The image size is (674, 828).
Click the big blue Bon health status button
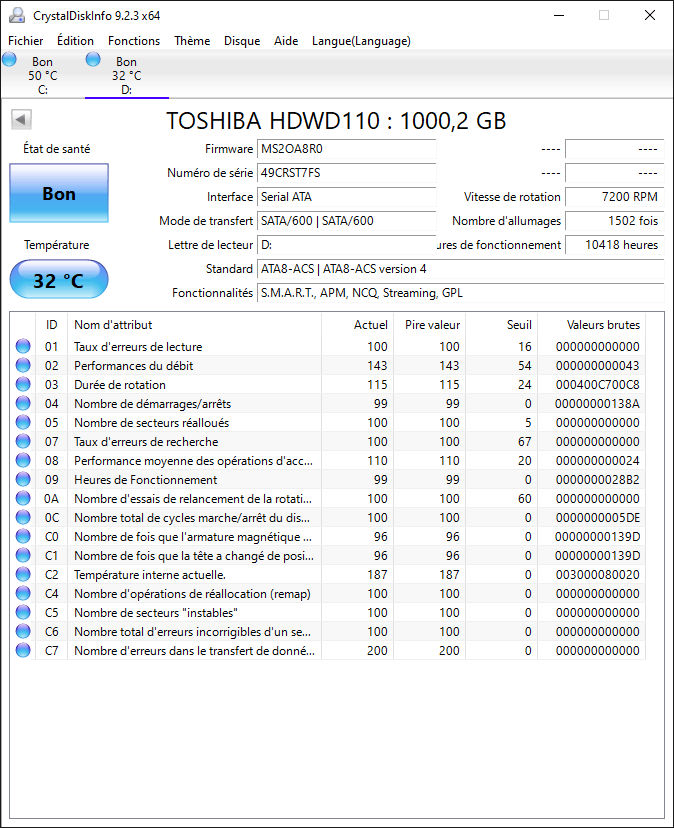[x=59, y=193]
